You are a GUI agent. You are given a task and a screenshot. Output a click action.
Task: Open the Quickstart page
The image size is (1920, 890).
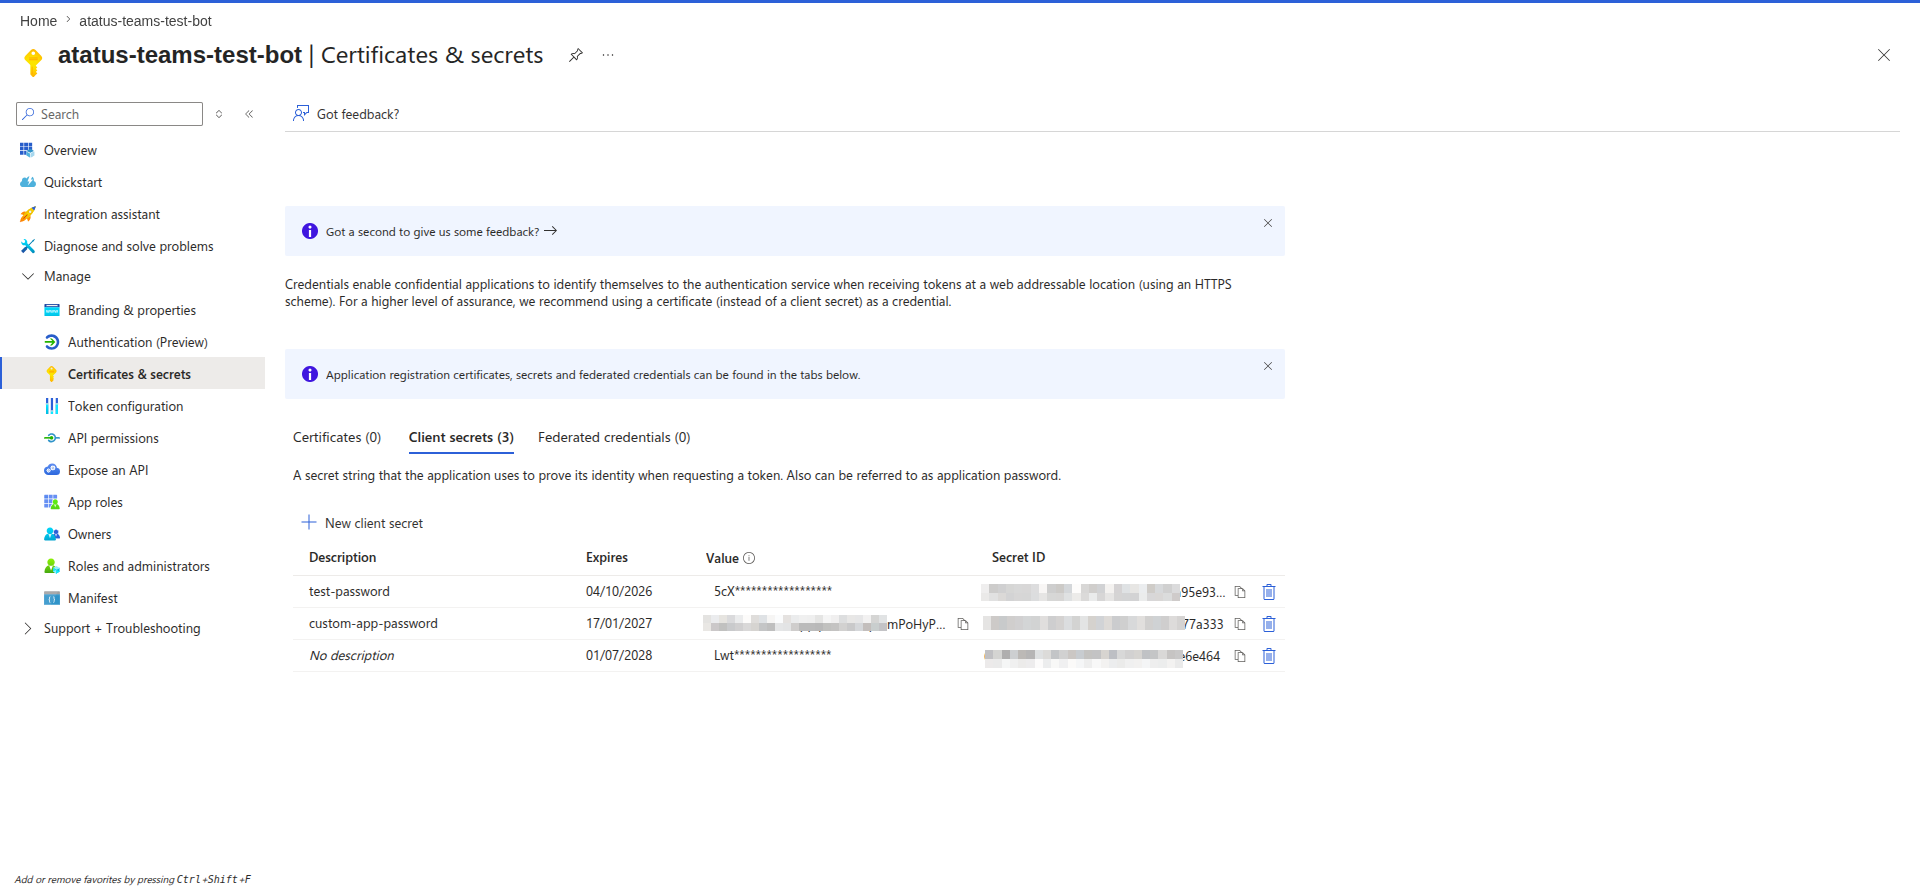pos(73,182)
